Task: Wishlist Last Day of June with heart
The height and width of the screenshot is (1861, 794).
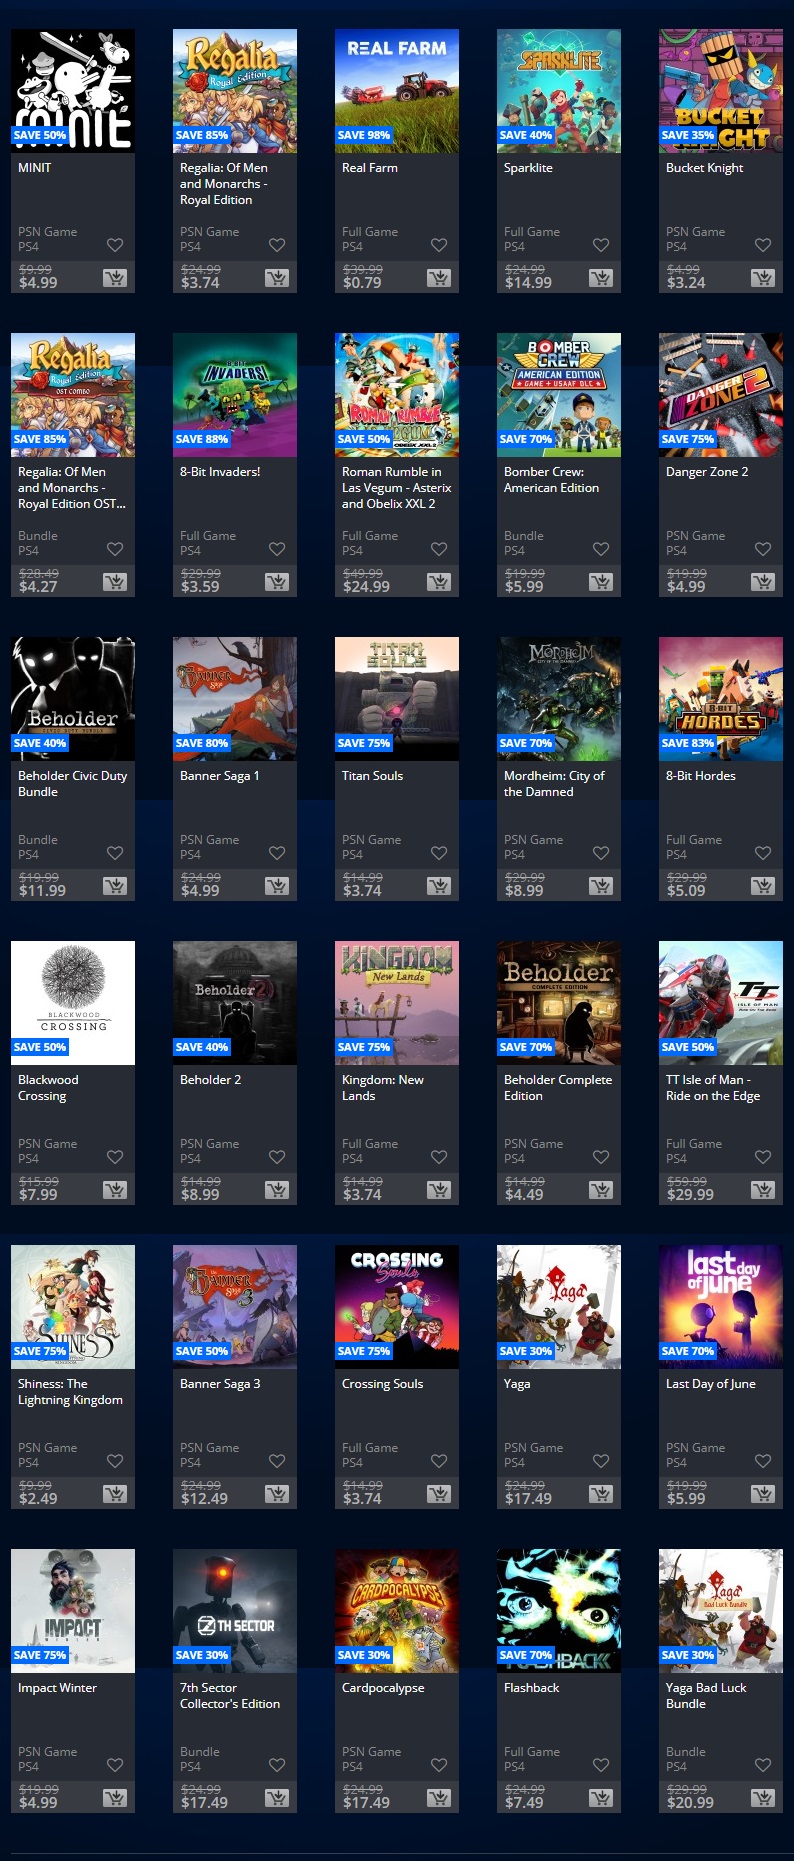Action: click(x=763, y=1461)
